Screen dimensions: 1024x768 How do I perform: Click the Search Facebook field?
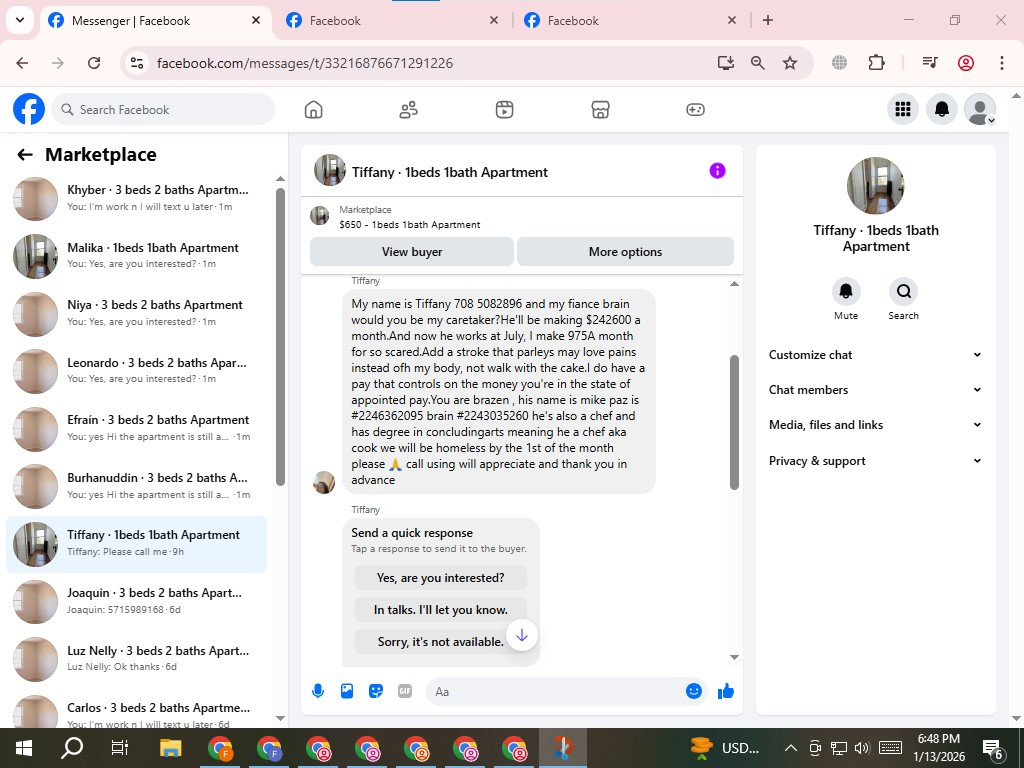[163, 110]
